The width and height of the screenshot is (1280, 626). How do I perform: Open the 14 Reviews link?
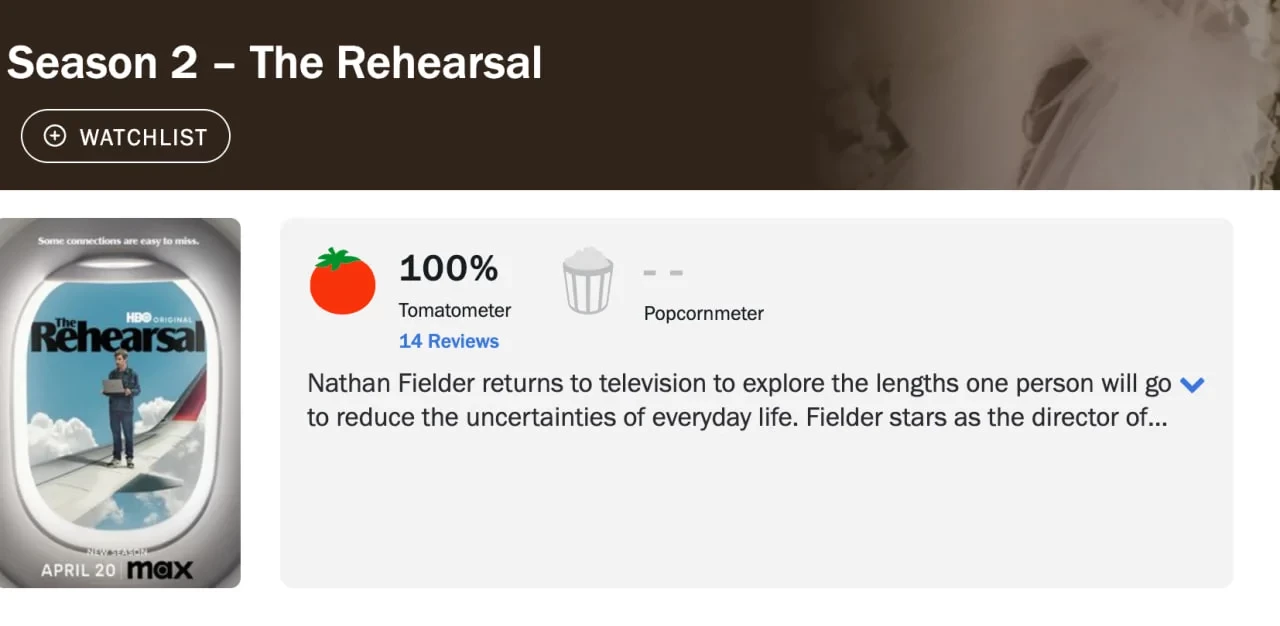(448, 341)
